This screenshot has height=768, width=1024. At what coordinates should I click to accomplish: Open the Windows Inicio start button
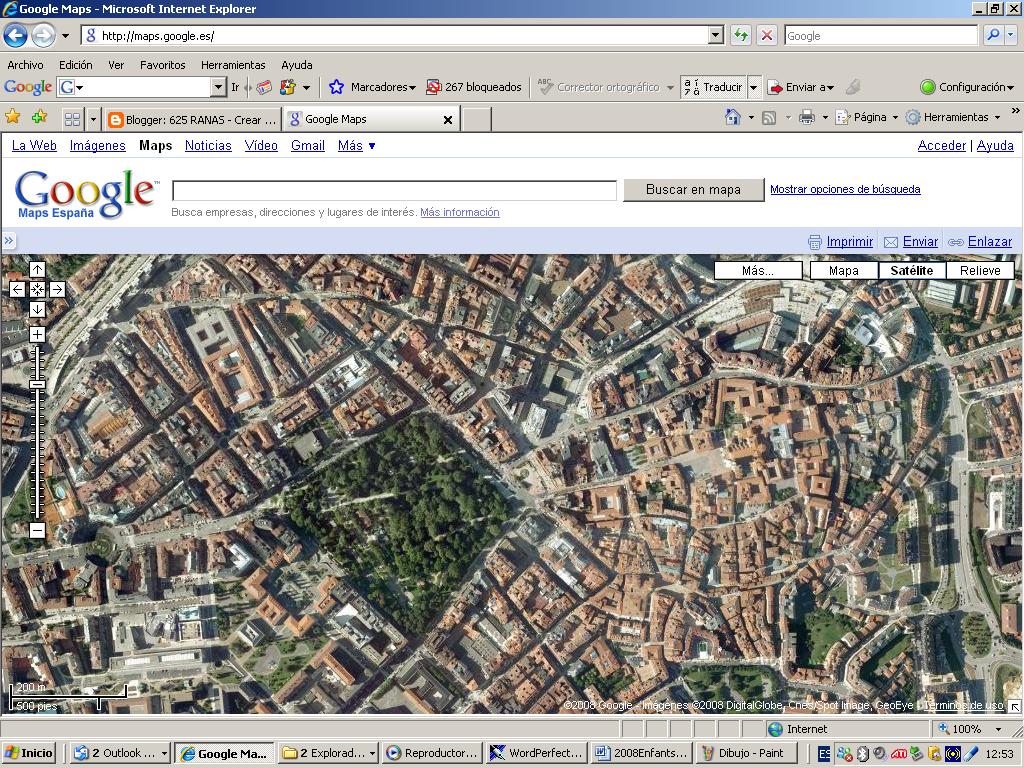coord(28,753)
